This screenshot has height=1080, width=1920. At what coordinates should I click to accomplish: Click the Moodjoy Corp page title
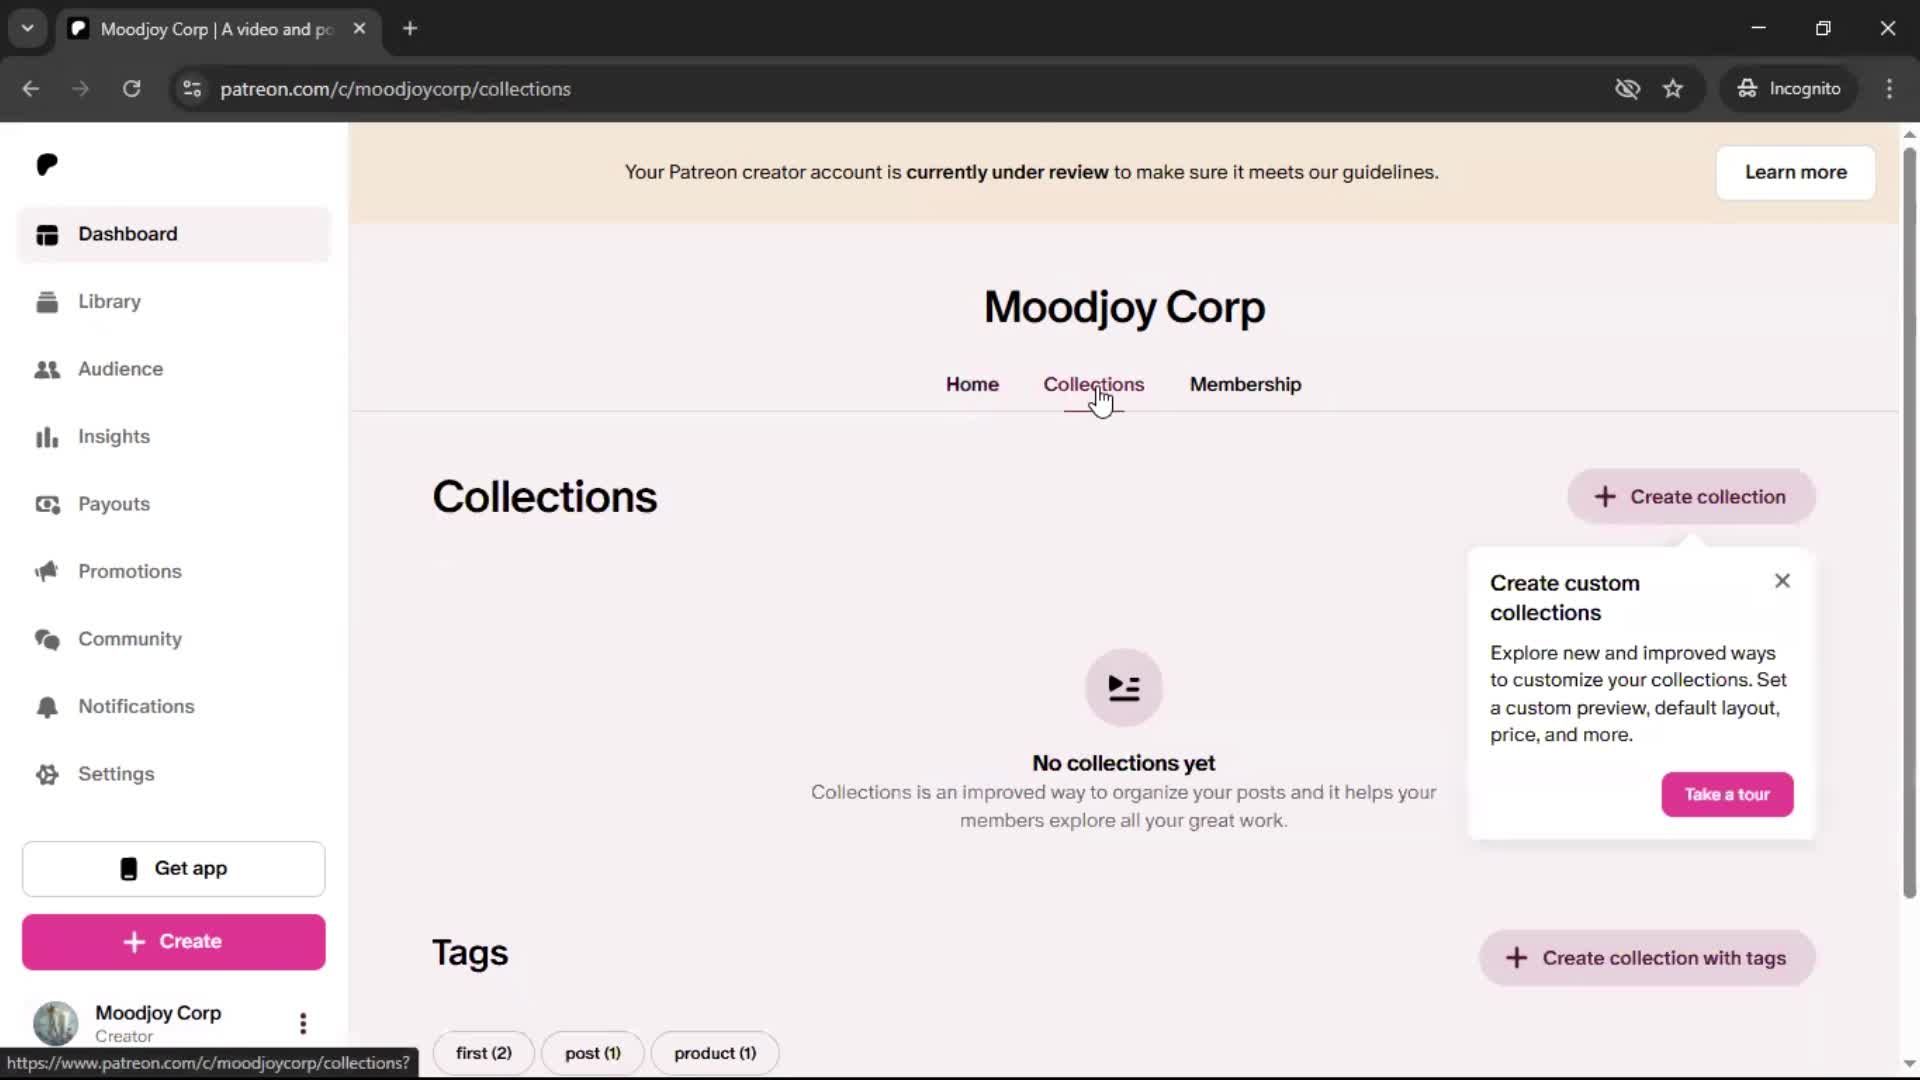[1124, 307]
